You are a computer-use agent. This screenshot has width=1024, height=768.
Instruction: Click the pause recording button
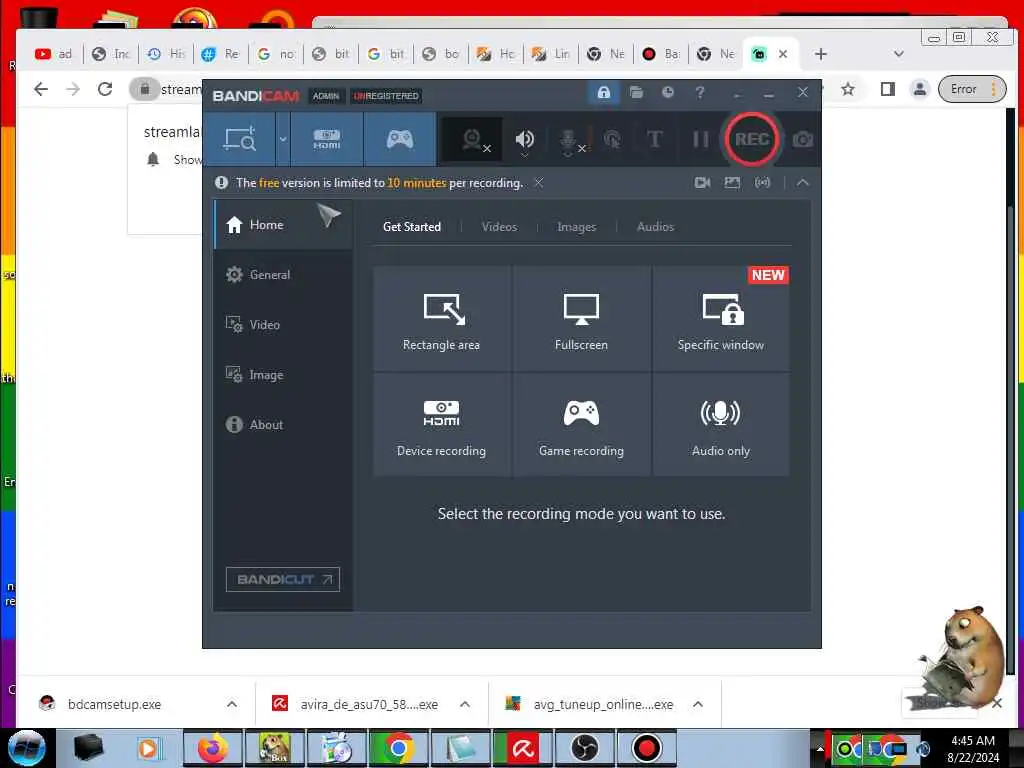pyautogui.click(x=700, y=139)
